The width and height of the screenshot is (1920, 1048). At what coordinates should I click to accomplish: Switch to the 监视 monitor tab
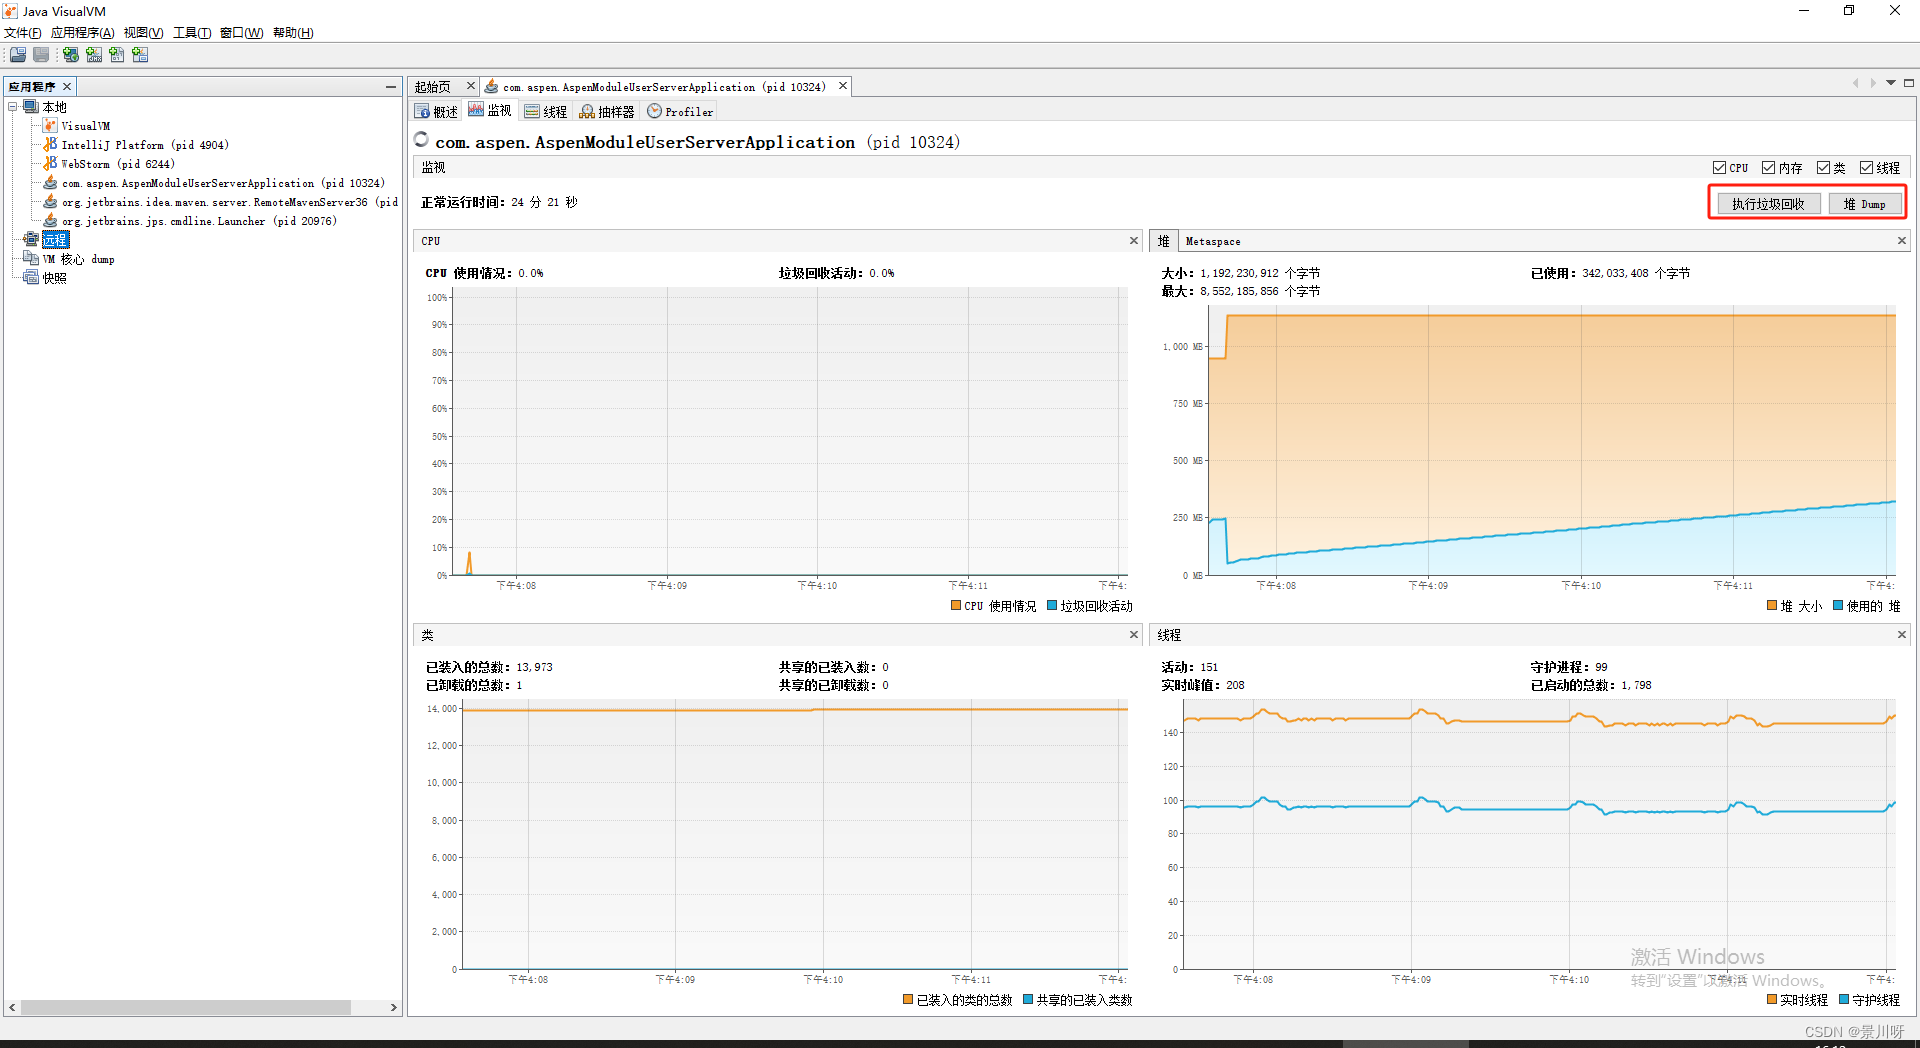(x=490, y=111)
